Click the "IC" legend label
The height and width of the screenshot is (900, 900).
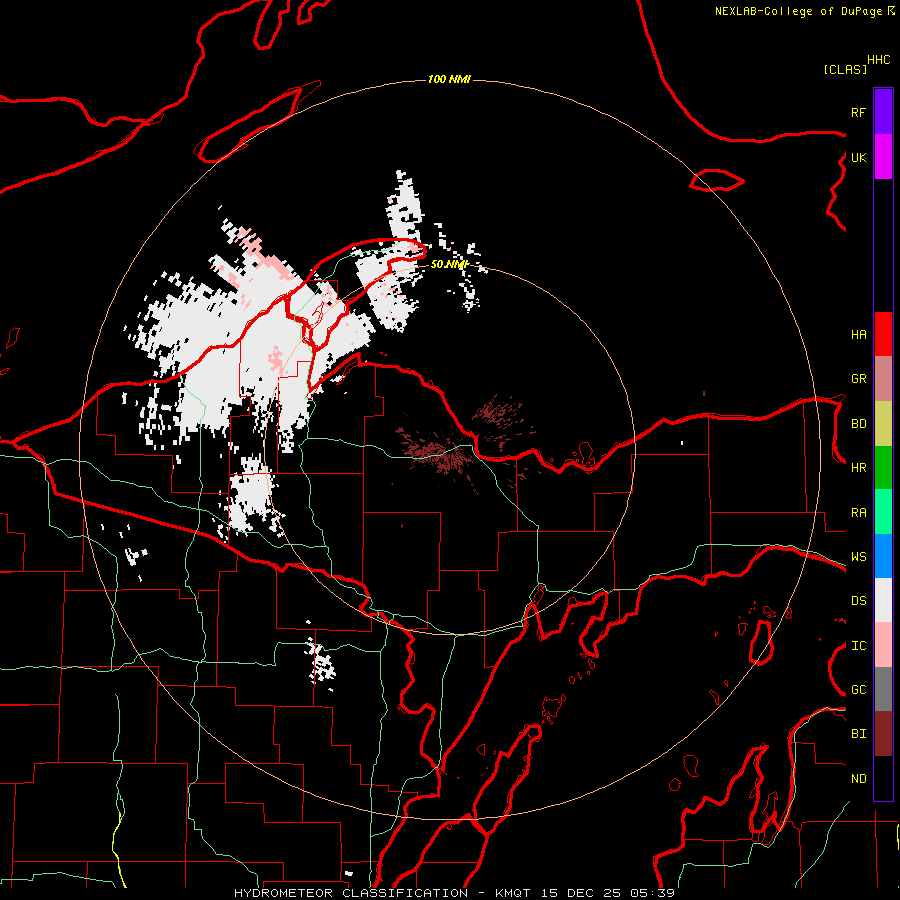(858, 646)
